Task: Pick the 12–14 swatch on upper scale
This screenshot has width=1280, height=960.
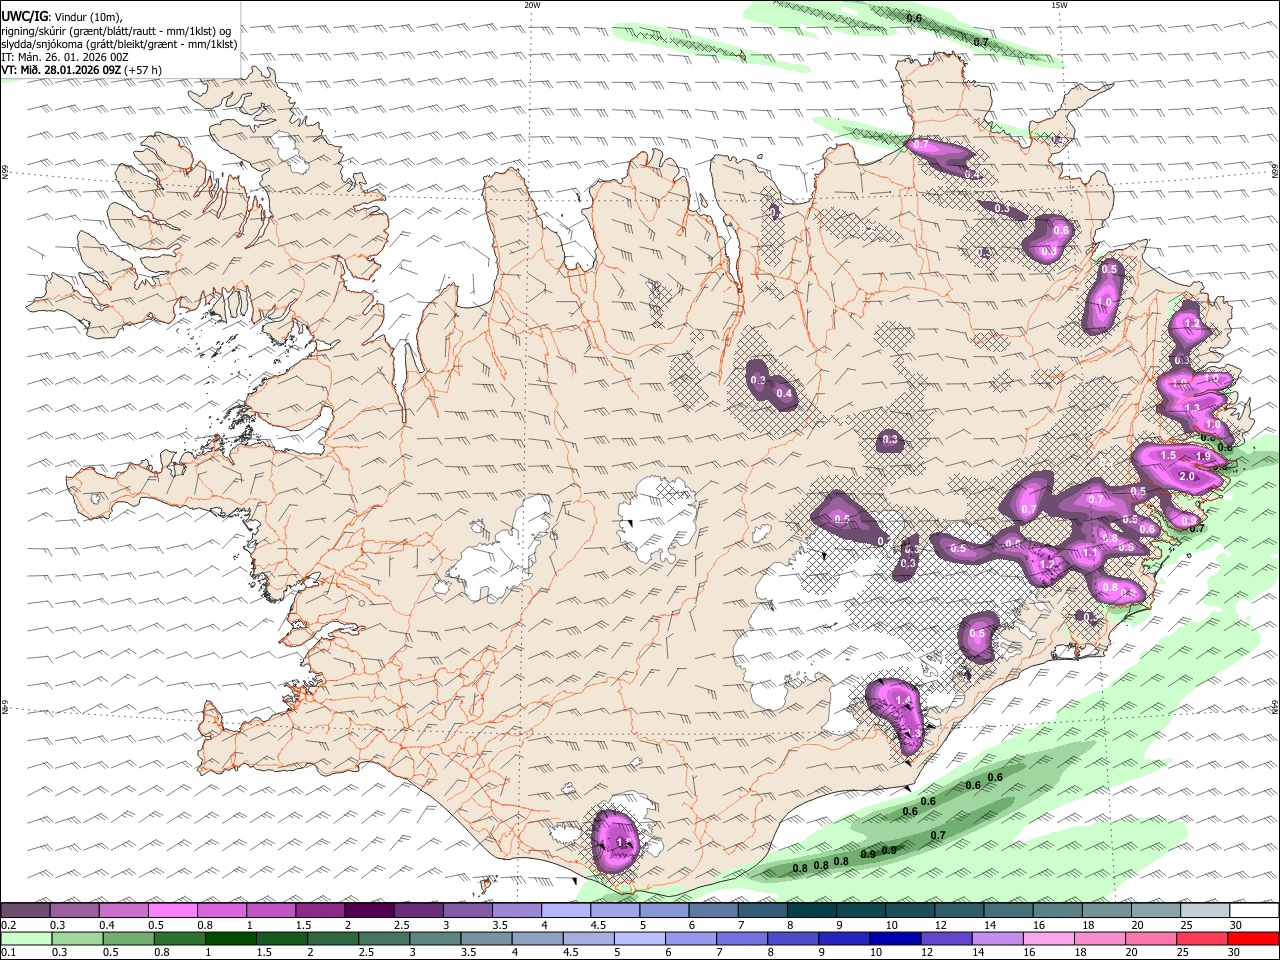Action: (x=958, y=910)
